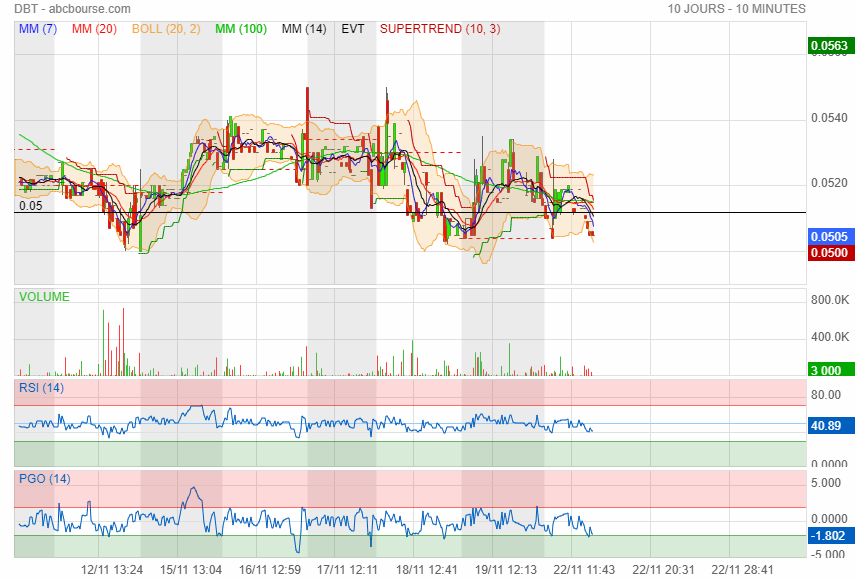Click the 40.89 RSI value tag
This screenshot has height=580, width=855.
[830, 426]
